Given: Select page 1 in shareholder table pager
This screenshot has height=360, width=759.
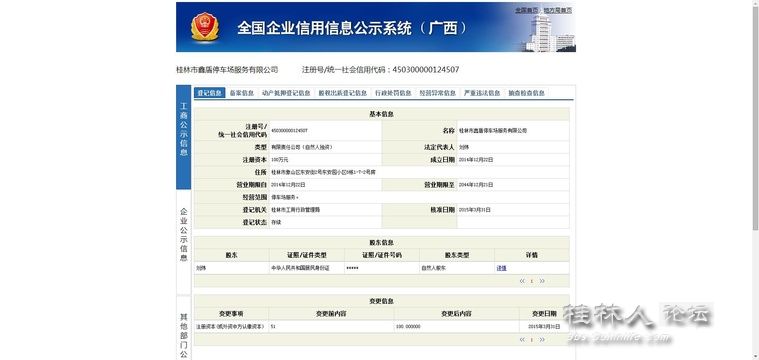Looking at the screenshot, I should coord(532,281).
